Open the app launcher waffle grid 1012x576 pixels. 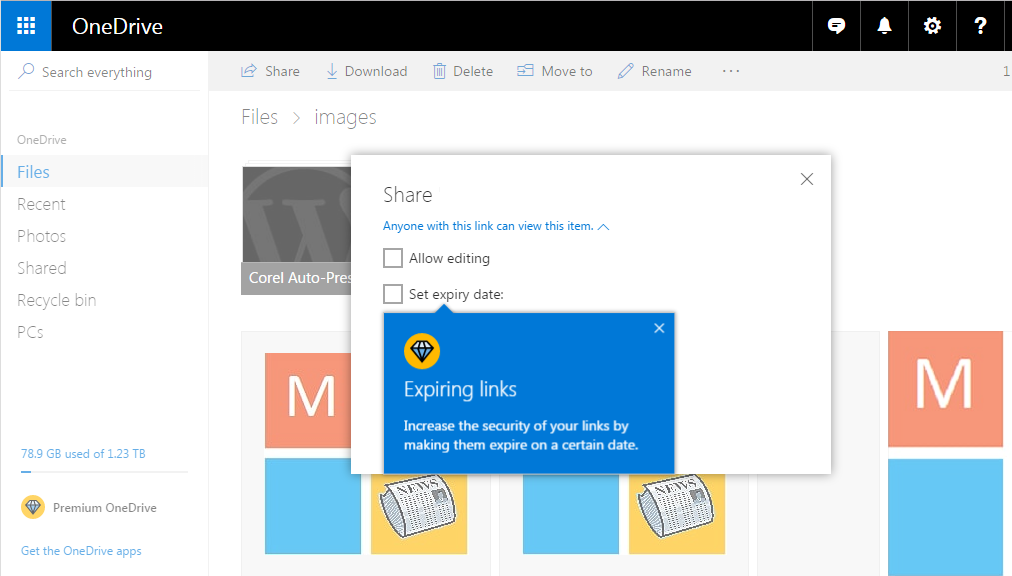(x=26, y=26)
